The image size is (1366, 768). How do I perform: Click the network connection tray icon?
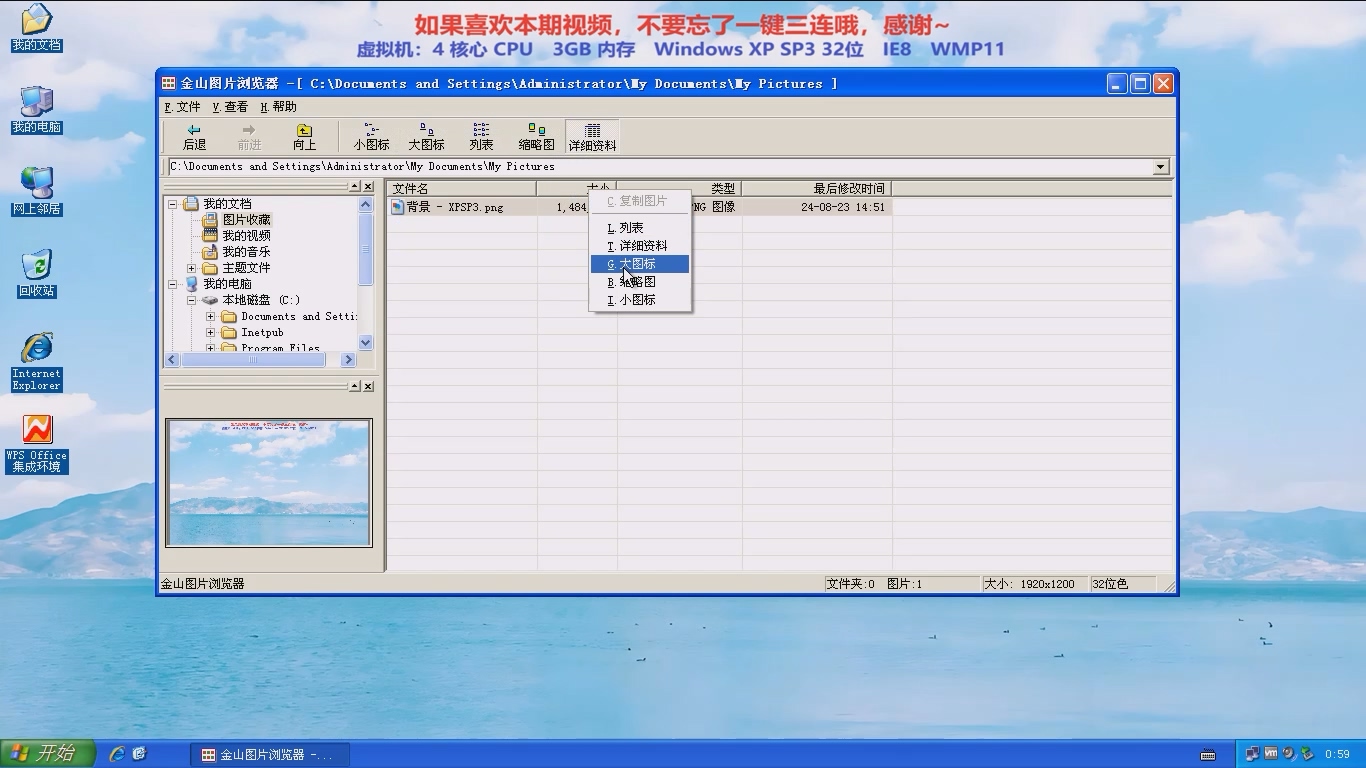(1253, 754)
